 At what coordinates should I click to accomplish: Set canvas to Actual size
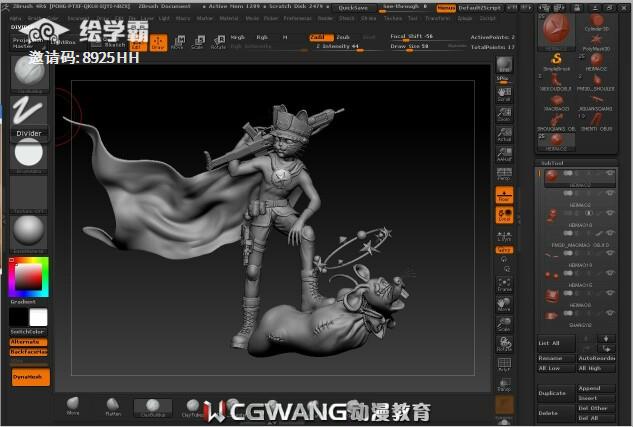click(x=504, y=134)
